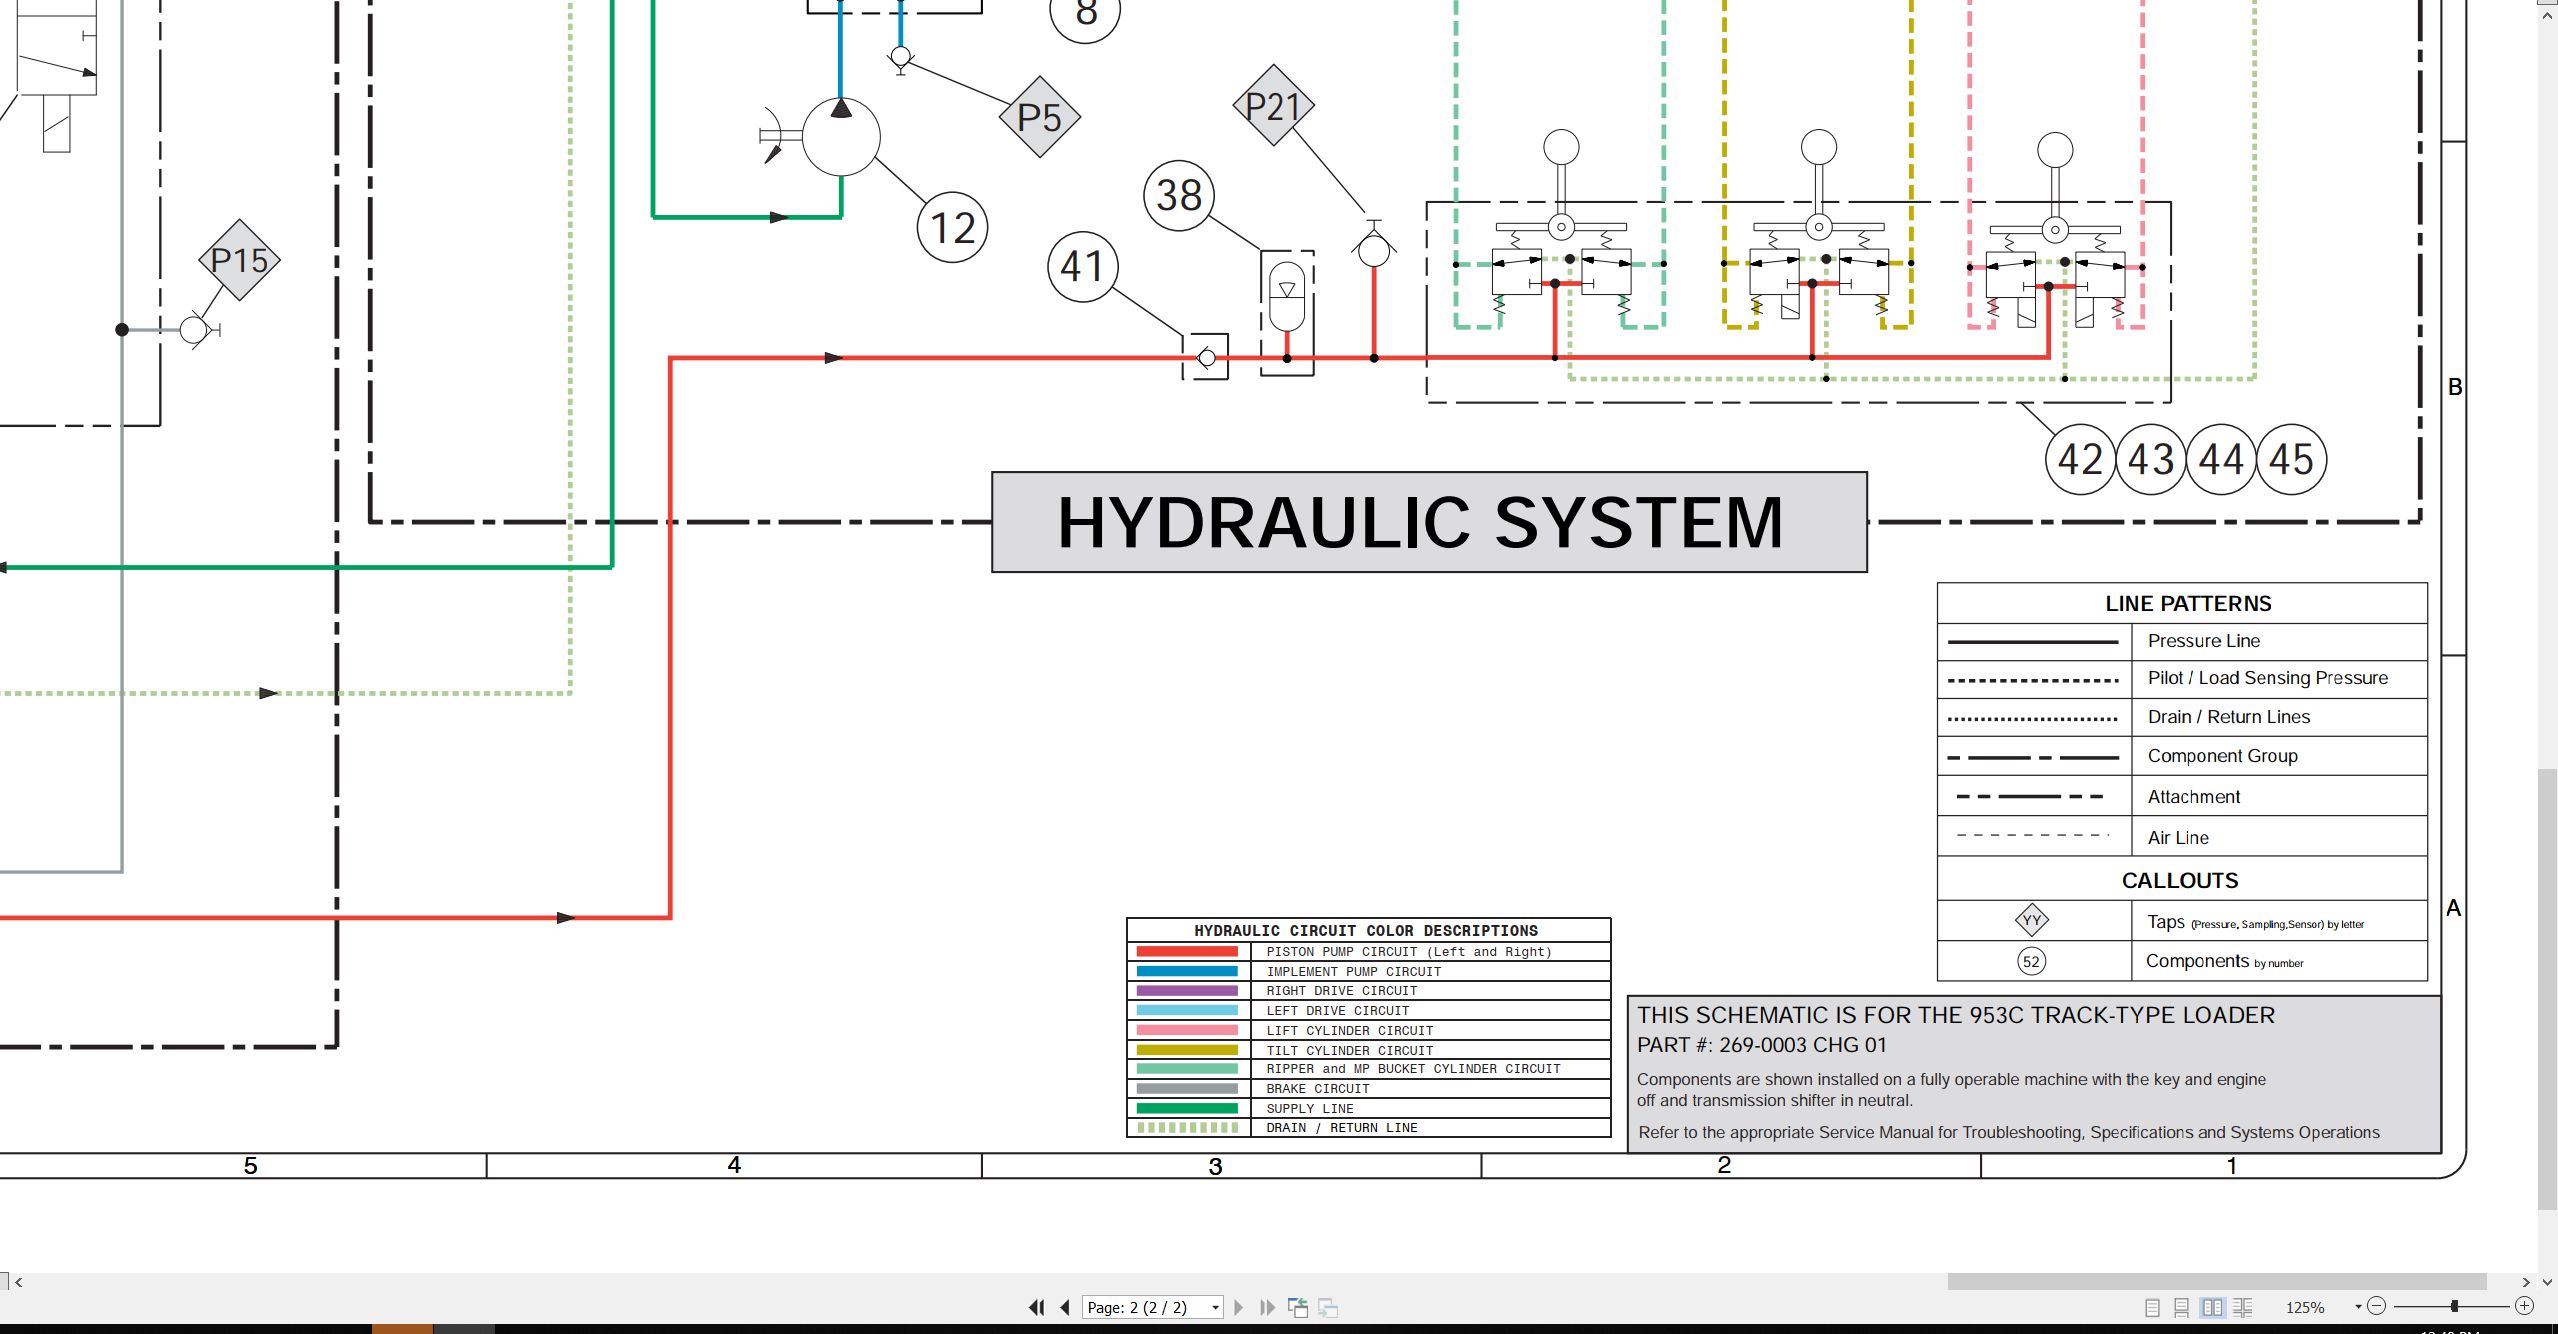Click the LIFT CYLINDER CIRCUIT label
The width and height of the screenshot is (2558, 1334).
pyautogui.click(x=1350, y=1031)
